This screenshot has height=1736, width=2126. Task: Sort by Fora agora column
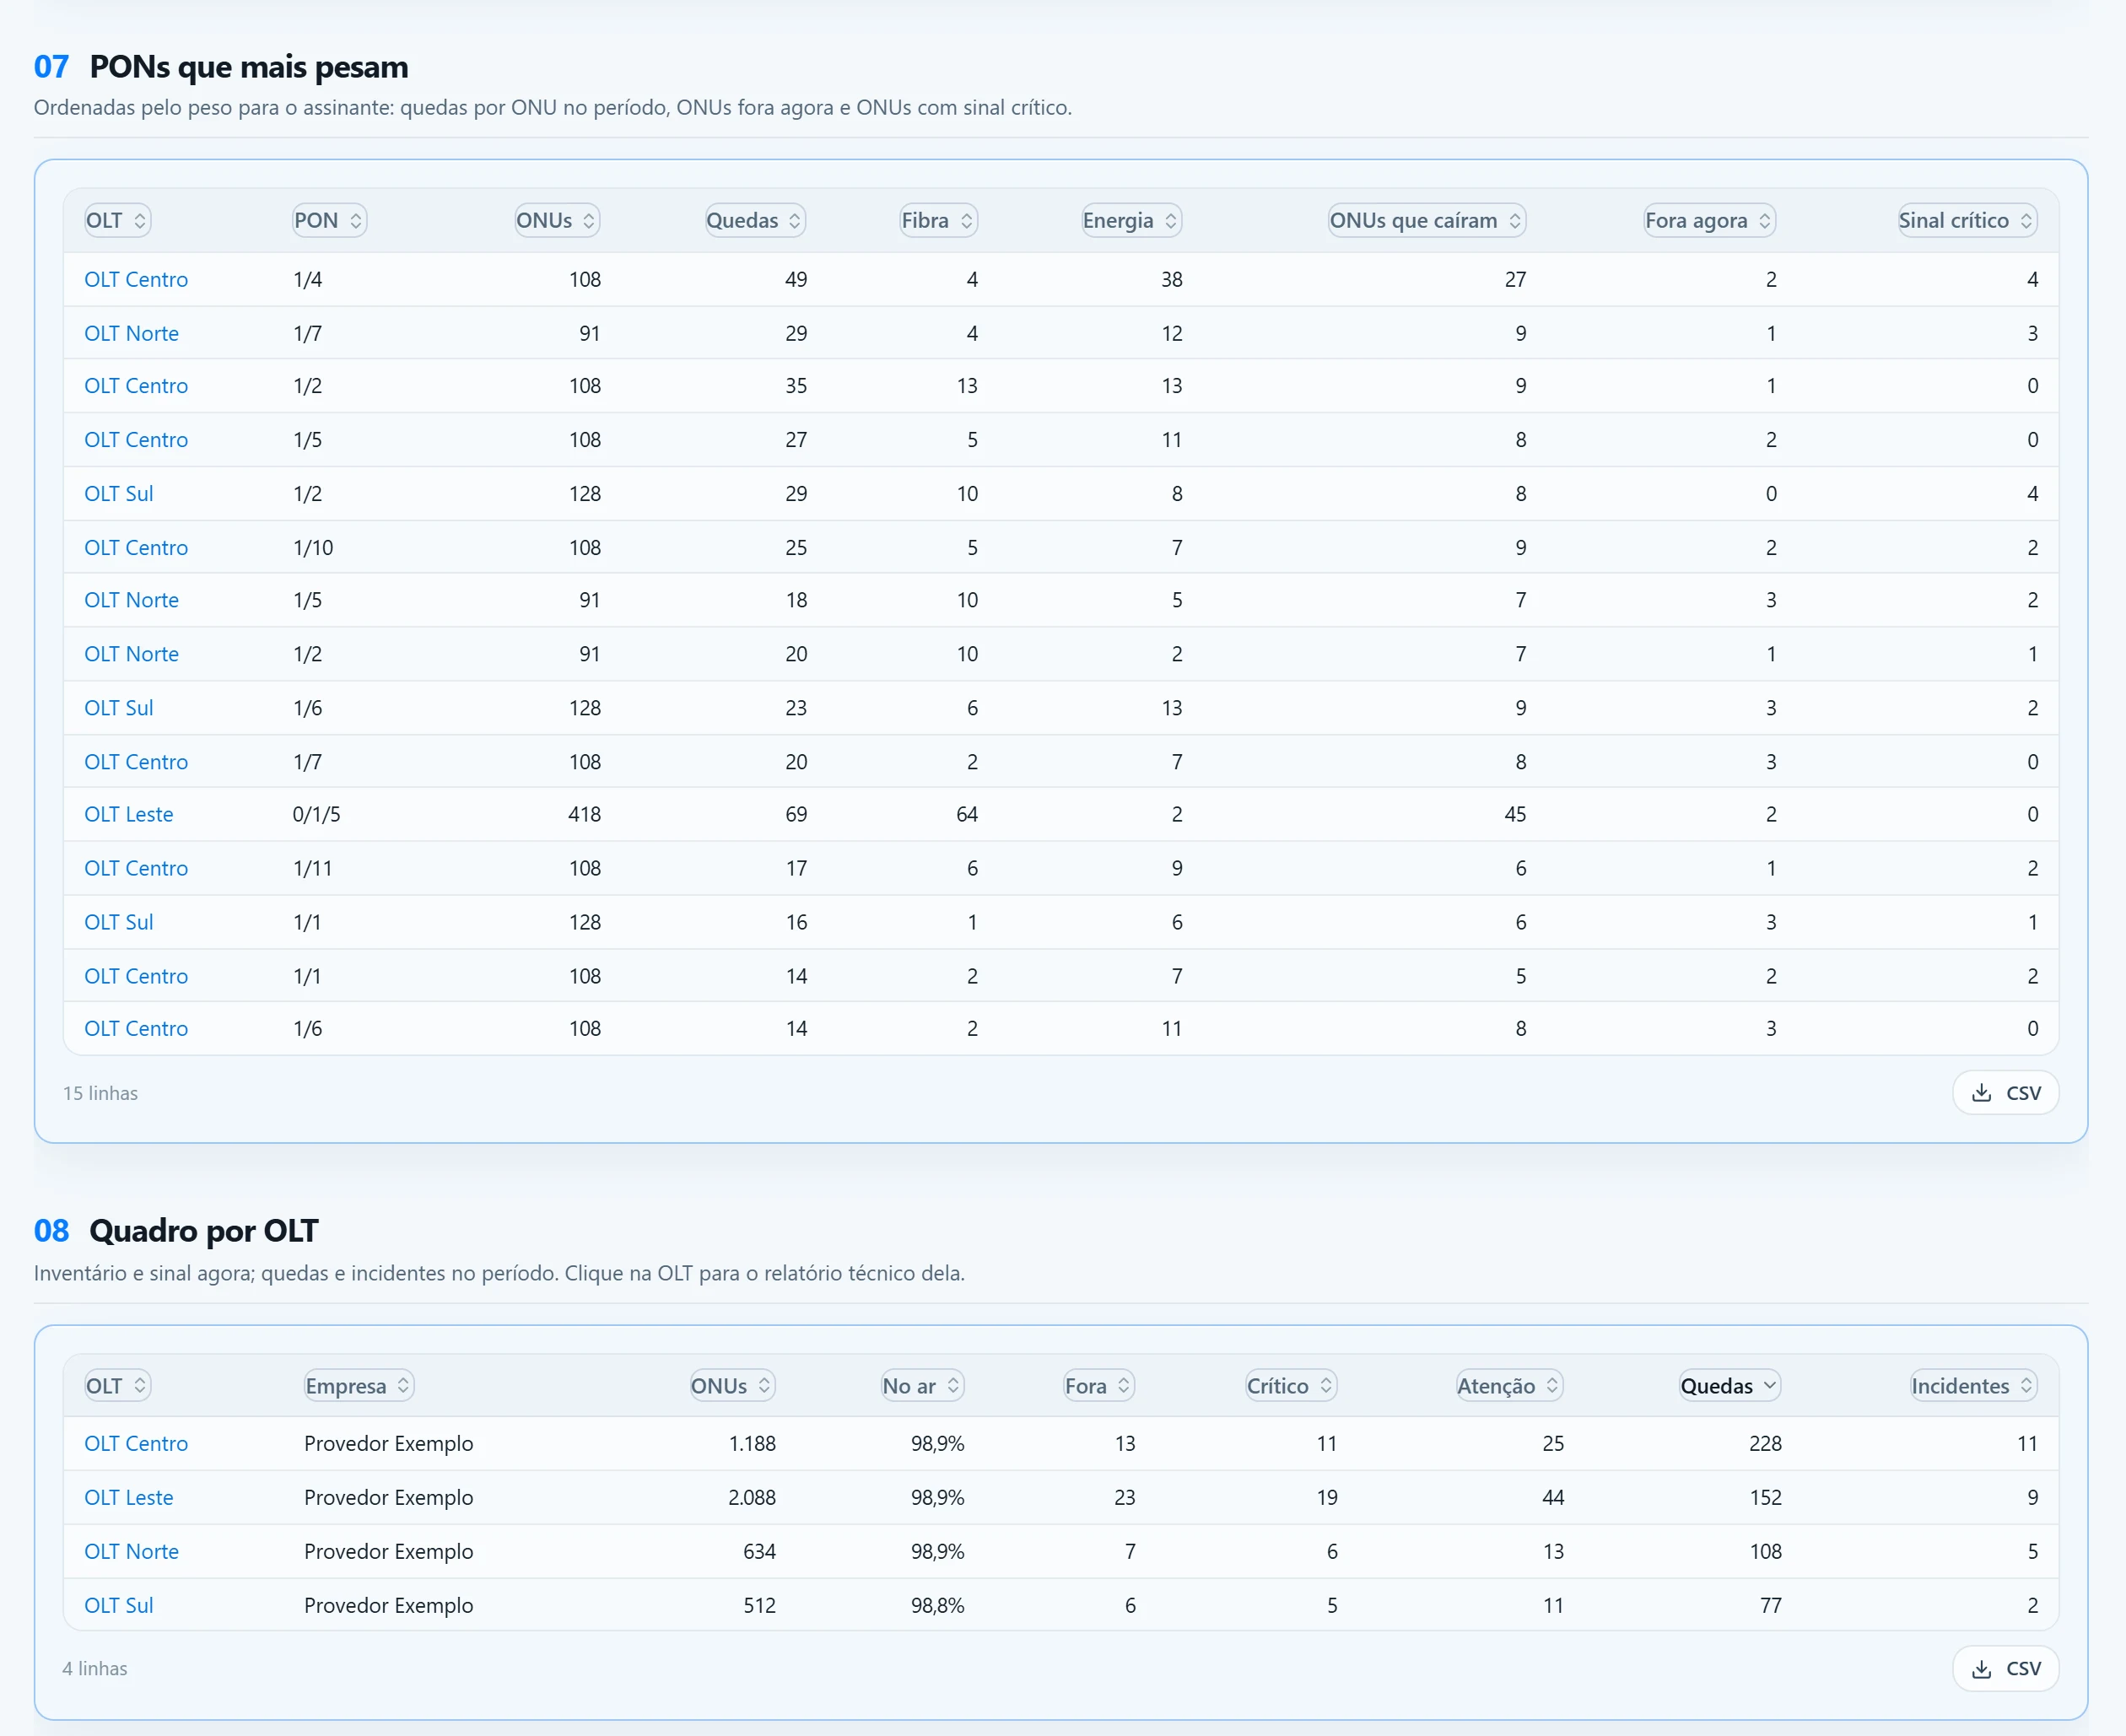coord(1710,221)
